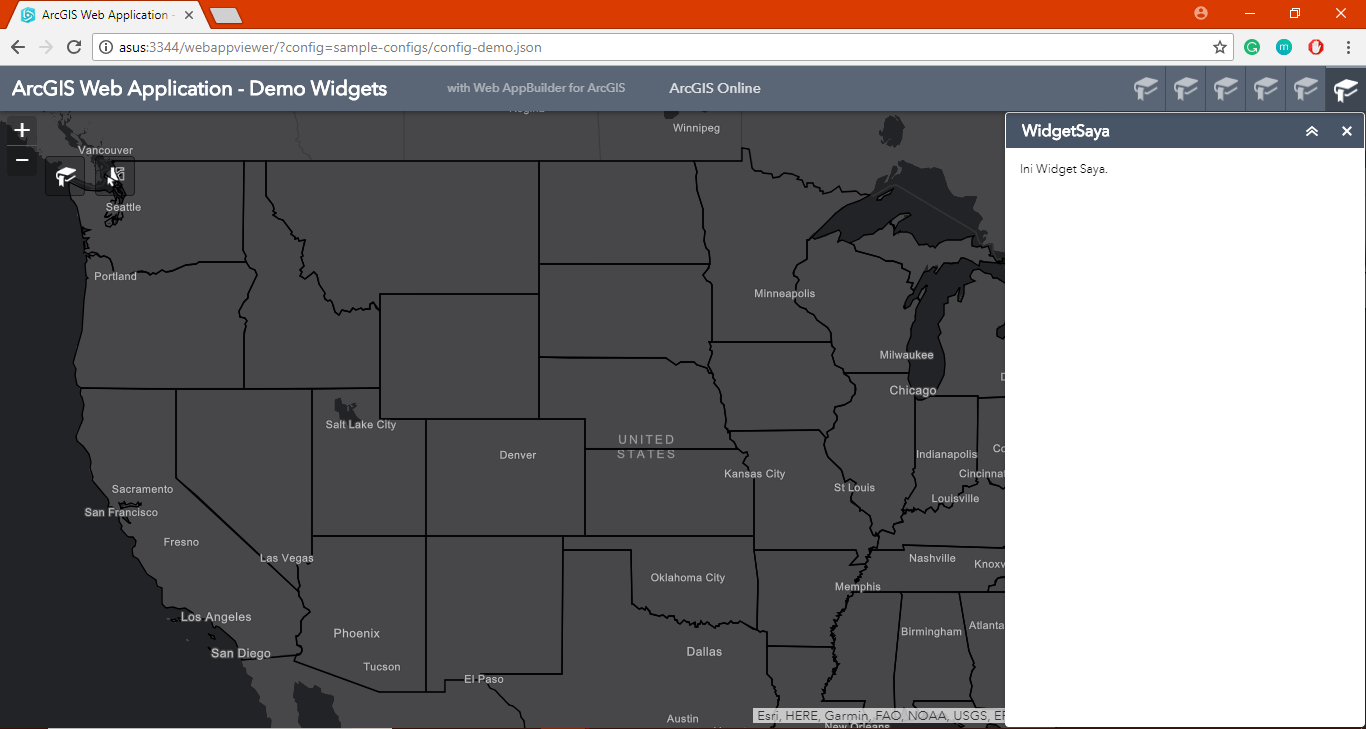Open the first widget book icon in header
Image resolution: width=1366 pixels, height=729 pixels.
(x=1146, y=88)
